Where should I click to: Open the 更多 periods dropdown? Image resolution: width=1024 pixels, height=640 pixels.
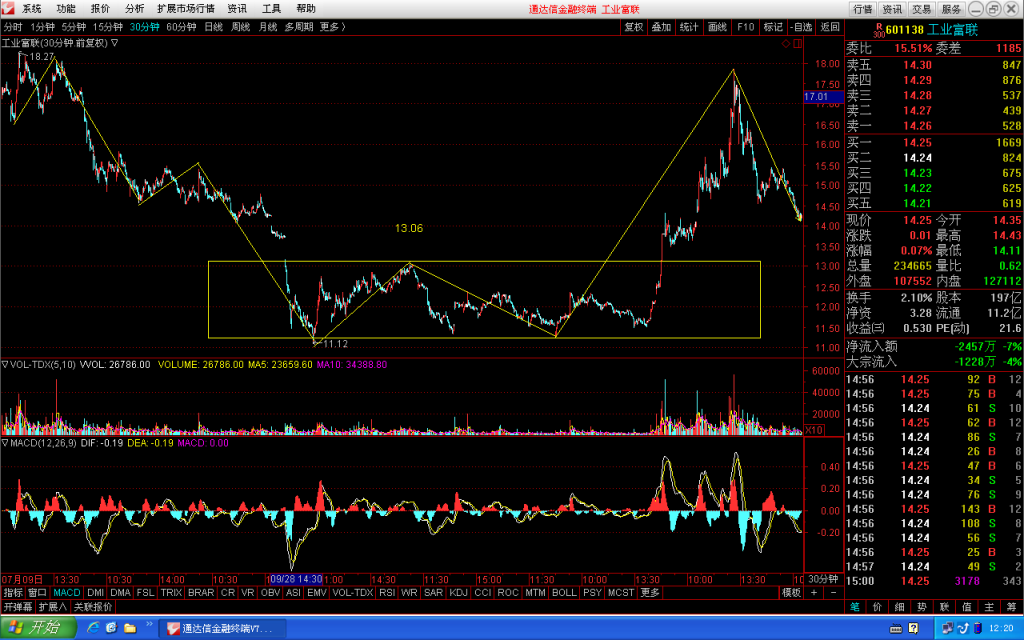click(x=333, y=27)
